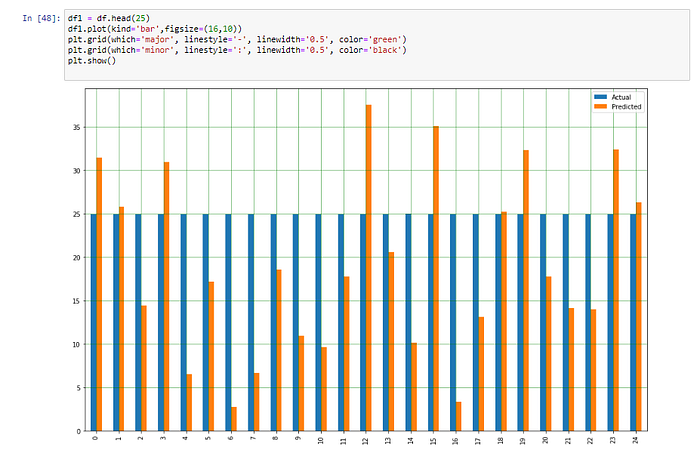This screenshot has height=450, width=700.
Task: Click the orange Predicted bar at index 8
Action: point(279,350)
